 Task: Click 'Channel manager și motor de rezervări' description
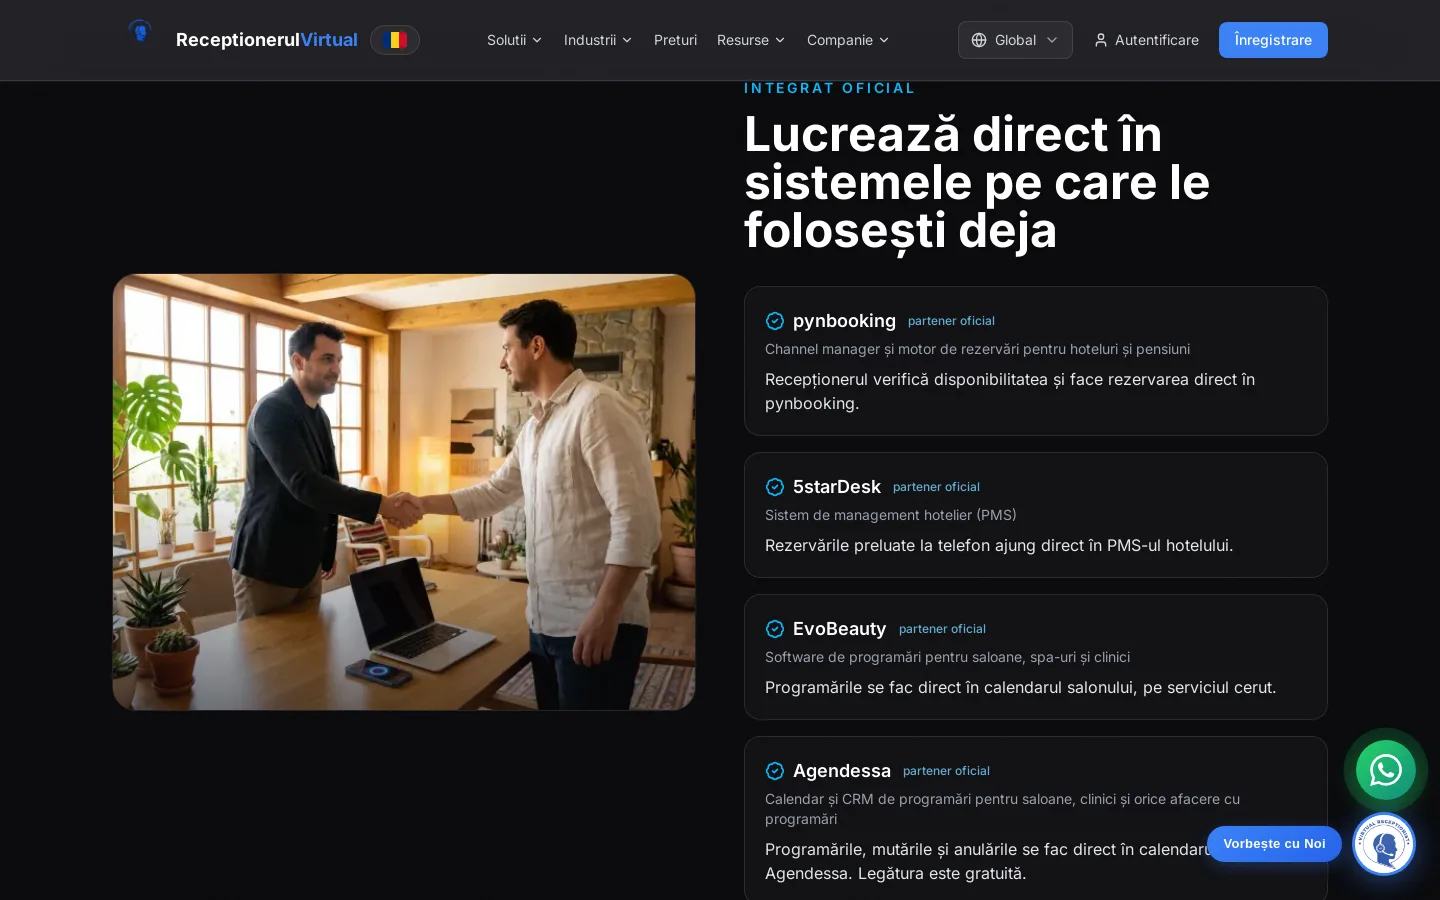[977, 349]
